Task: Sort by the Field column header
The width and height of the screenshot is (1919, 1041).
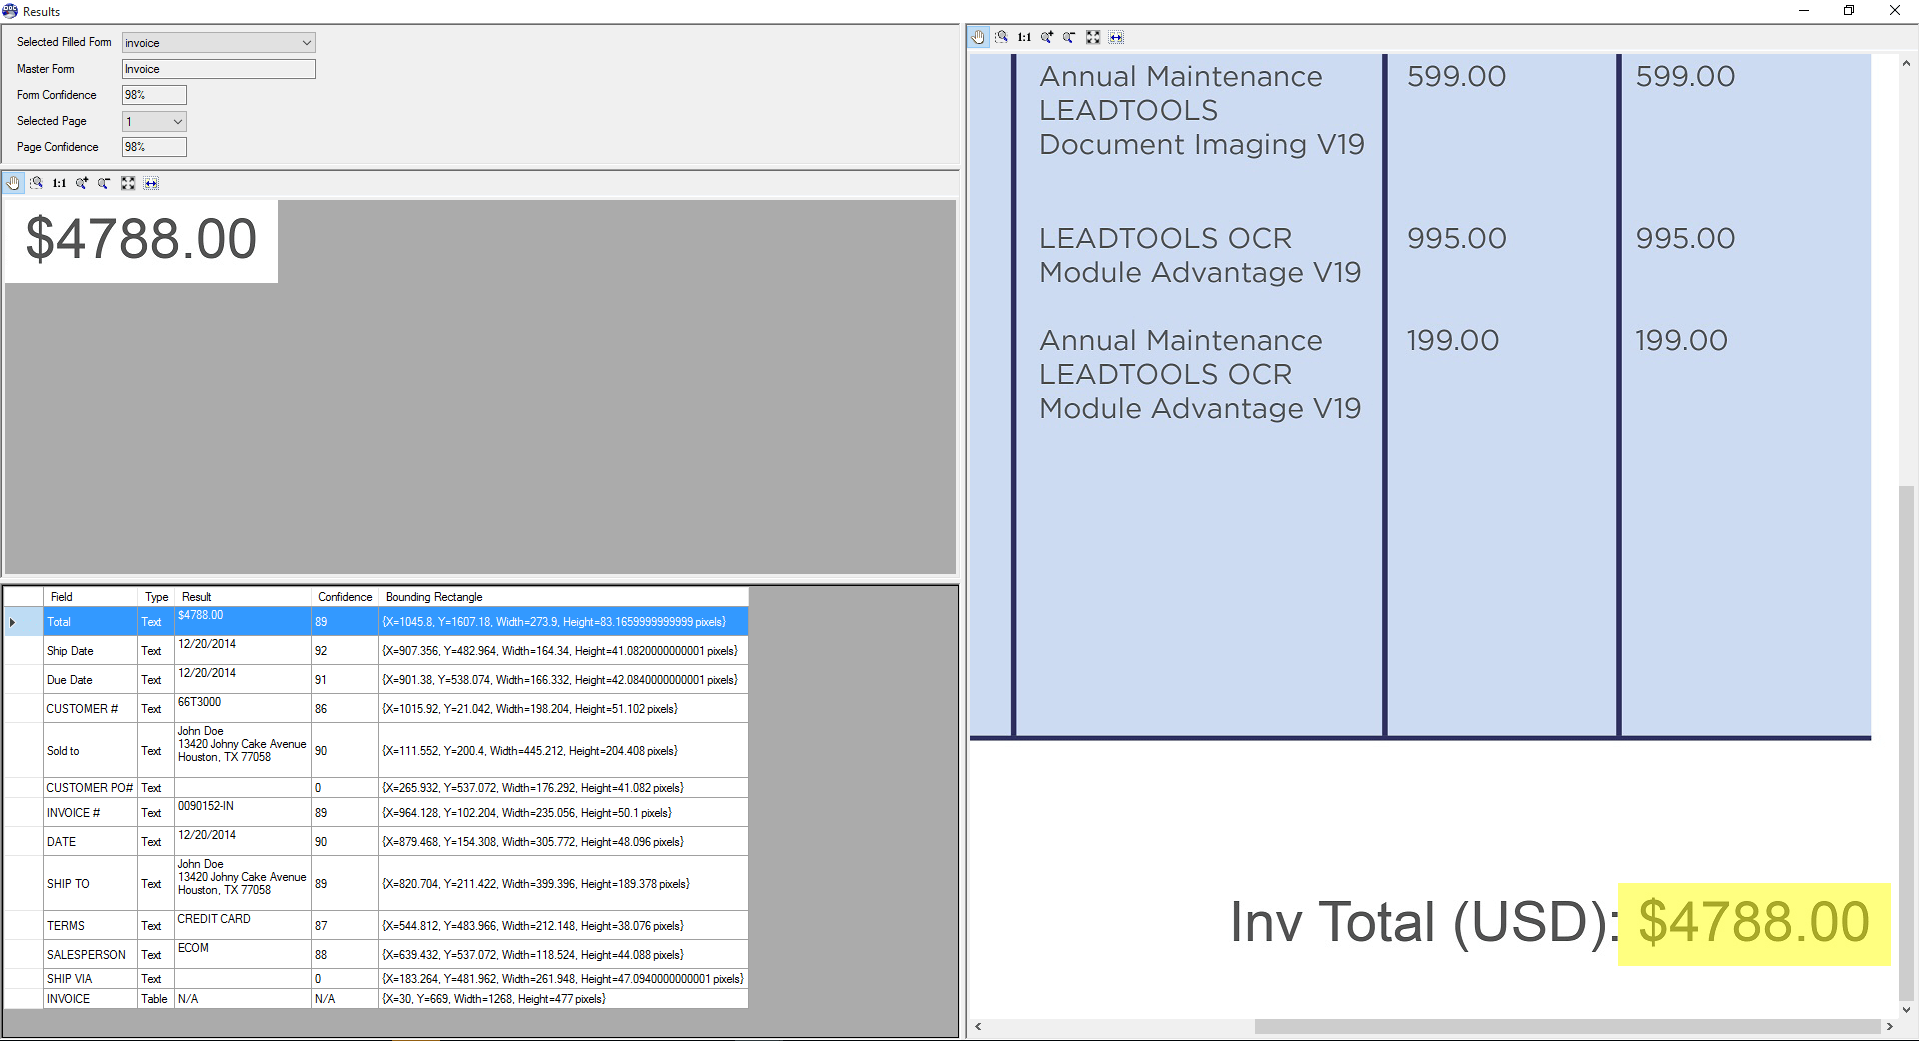Action: (x=90, y=597)
